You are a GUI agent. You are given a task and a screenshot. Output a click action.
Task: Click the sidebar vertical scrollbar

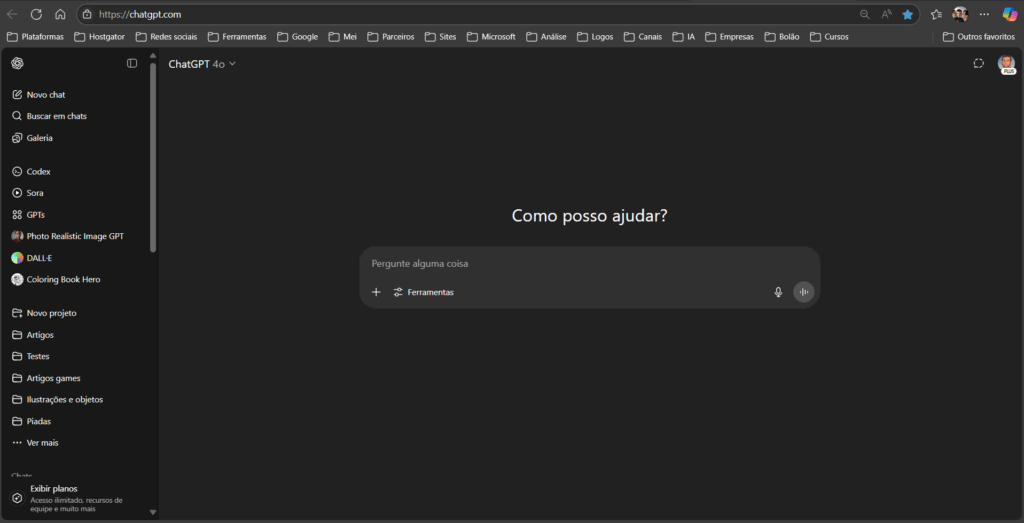tap(153, 157)
